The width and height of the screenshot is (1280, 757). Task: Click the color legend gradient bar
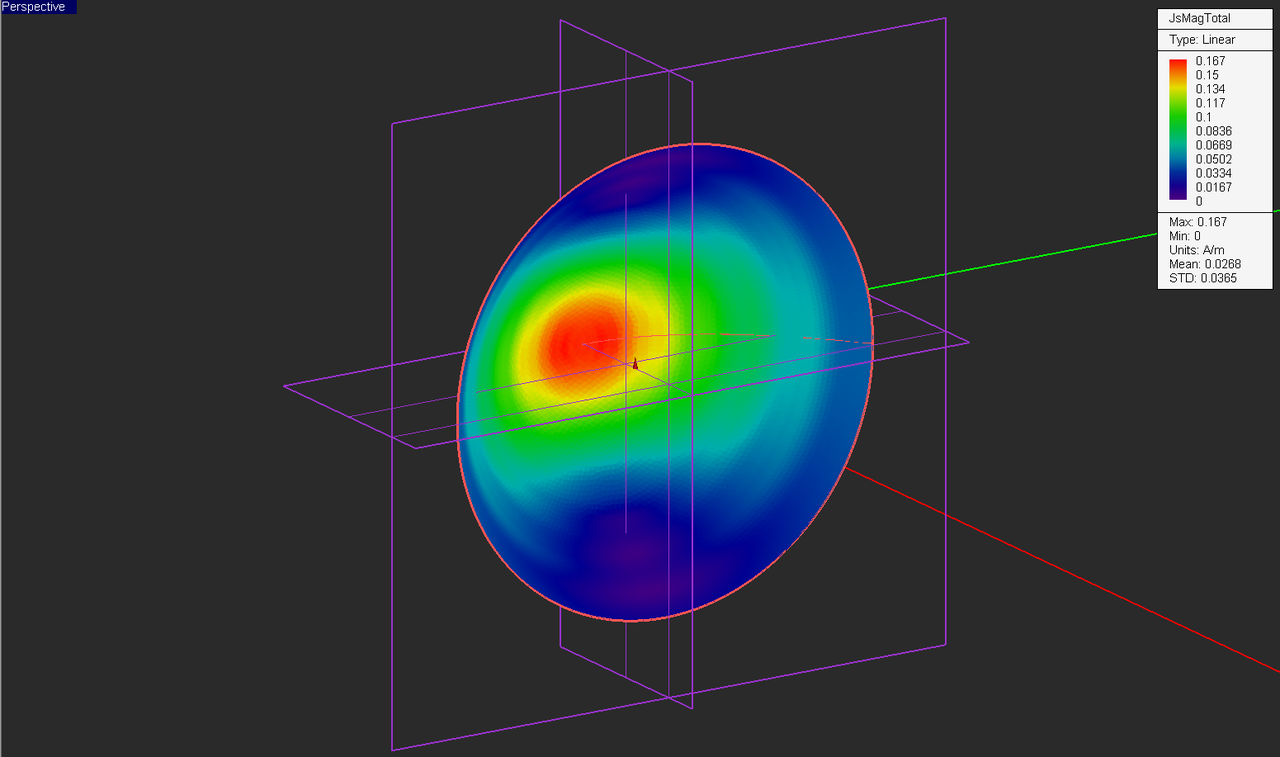(x=1178, y=130)
